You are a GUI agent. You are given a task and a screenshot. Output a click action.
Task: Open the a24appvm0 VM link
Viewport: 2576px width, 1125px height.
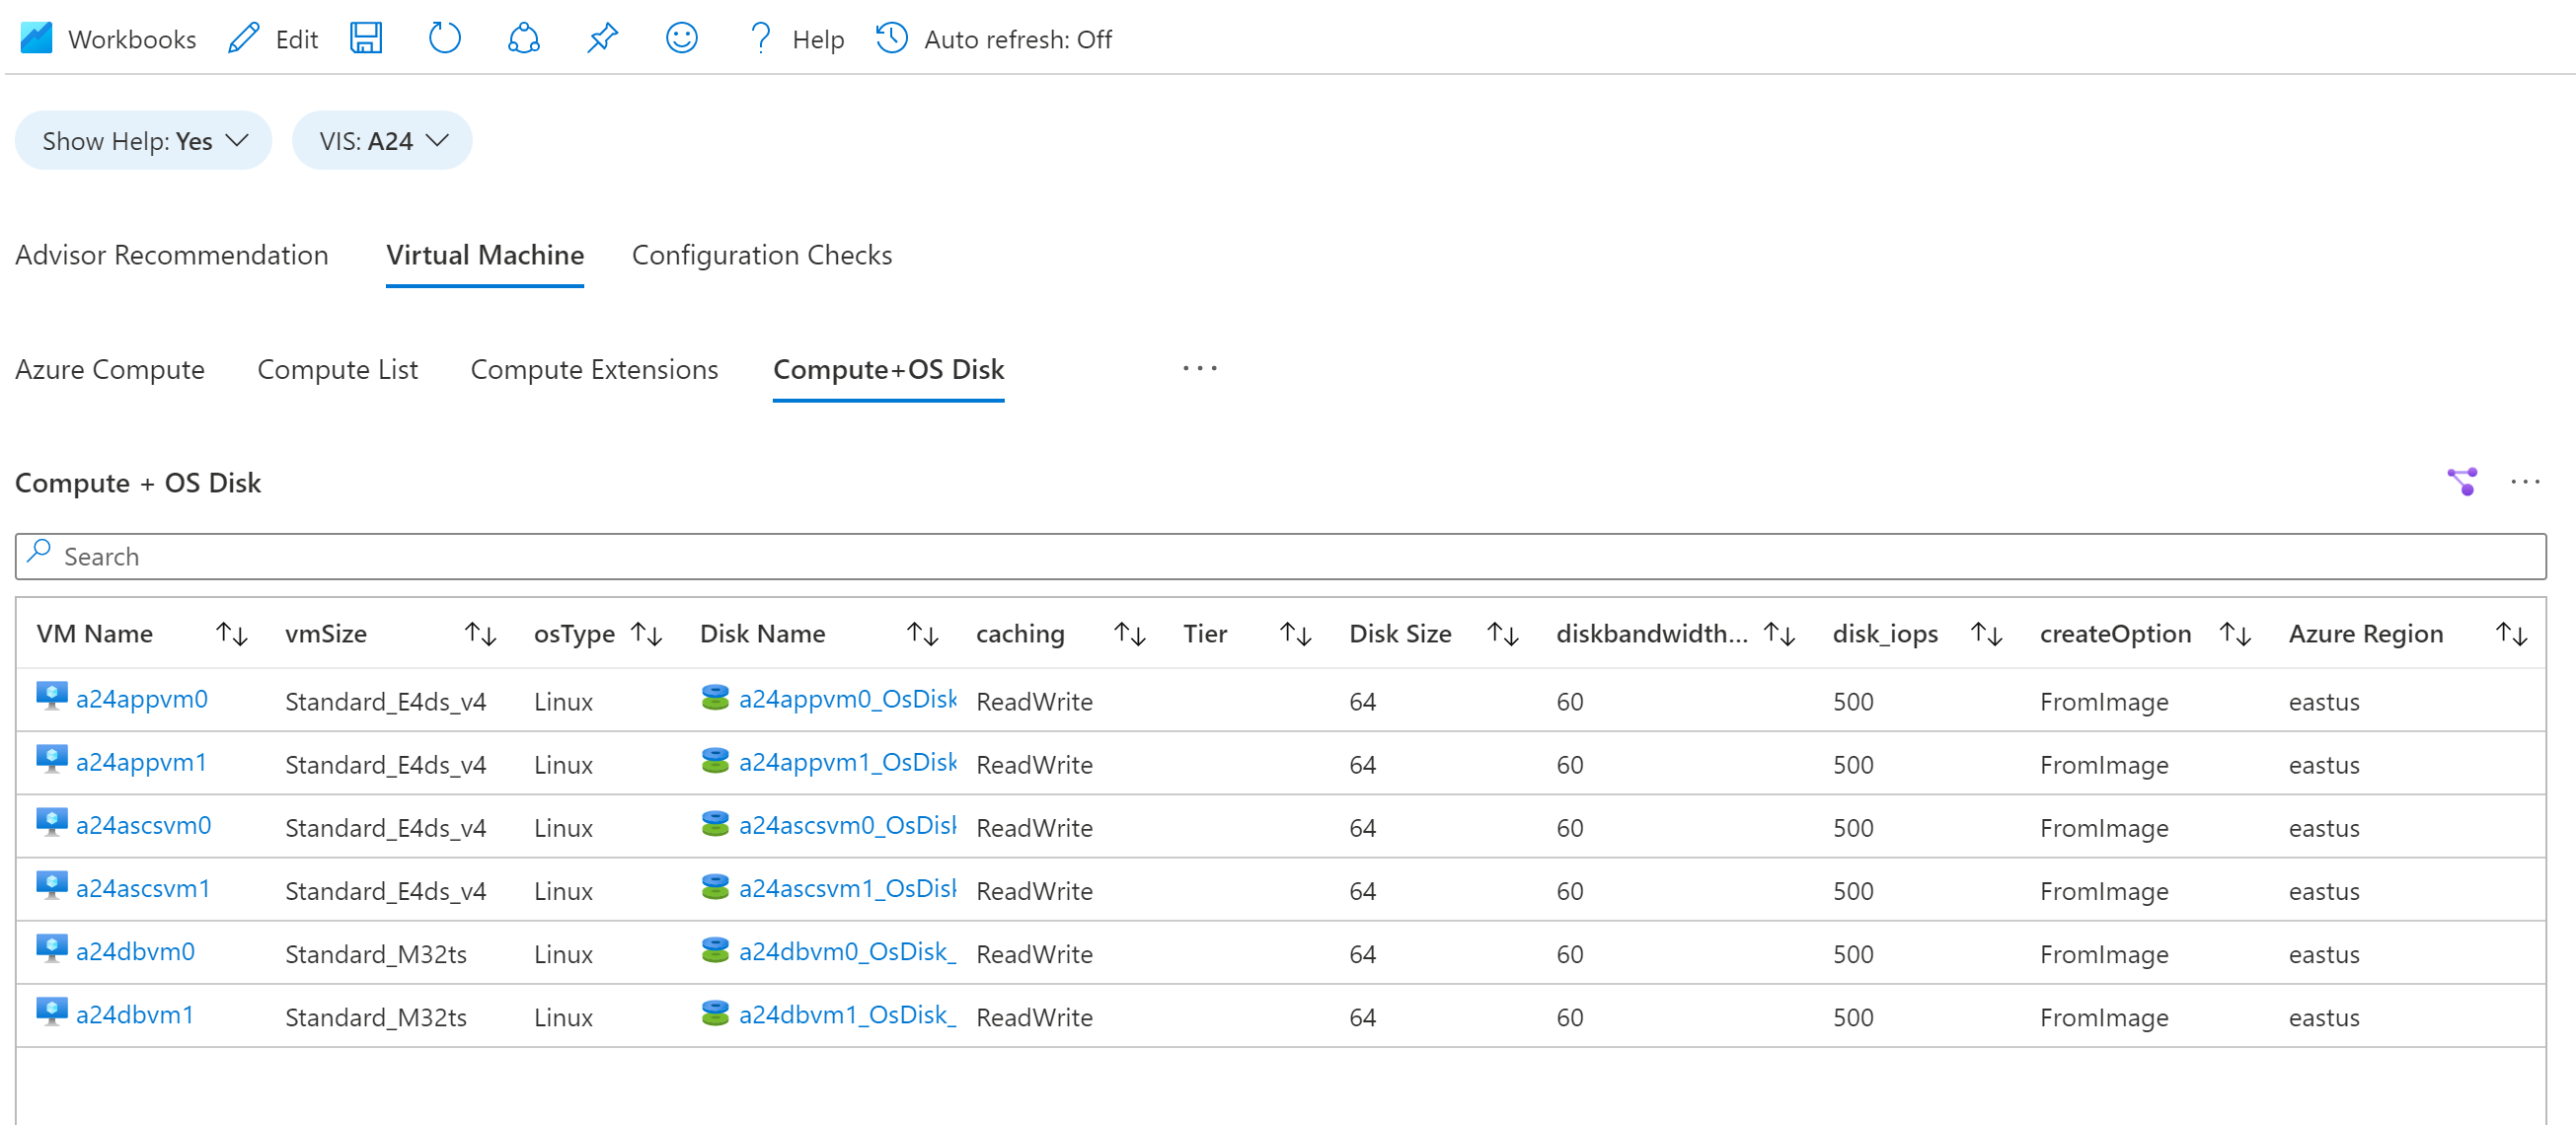pos(142,699)
